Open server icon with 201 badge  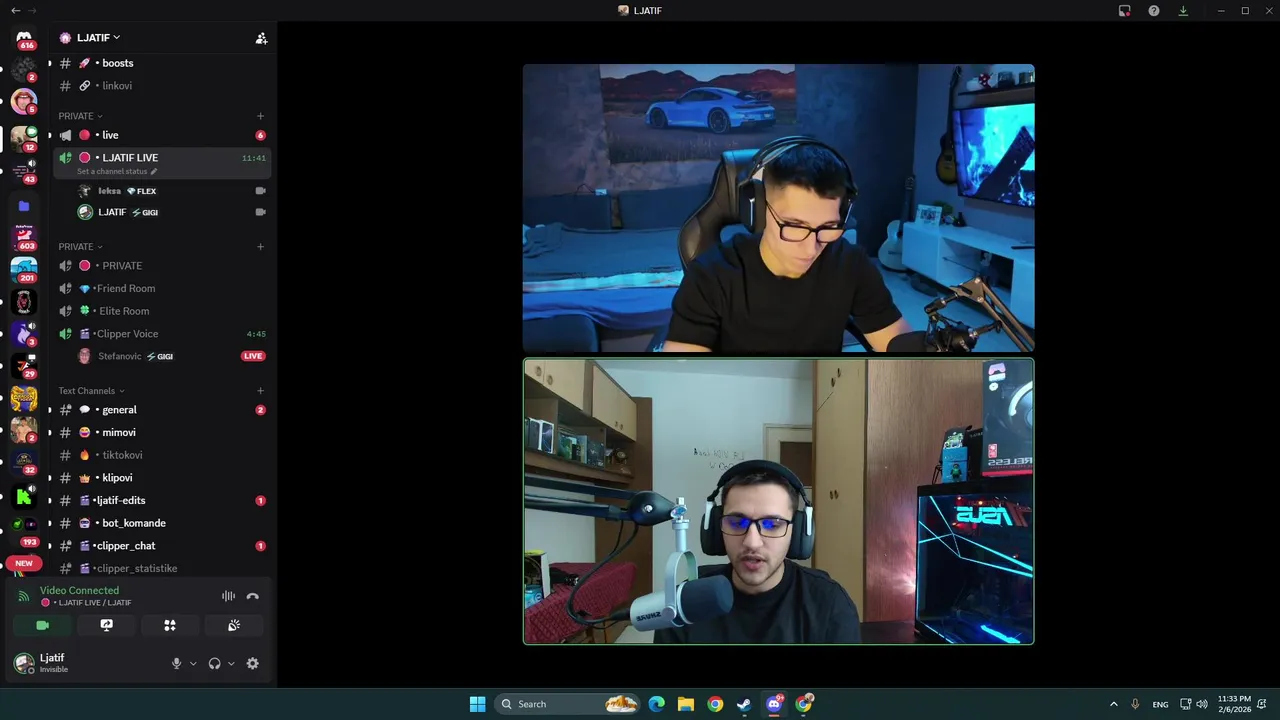[24, 270]
